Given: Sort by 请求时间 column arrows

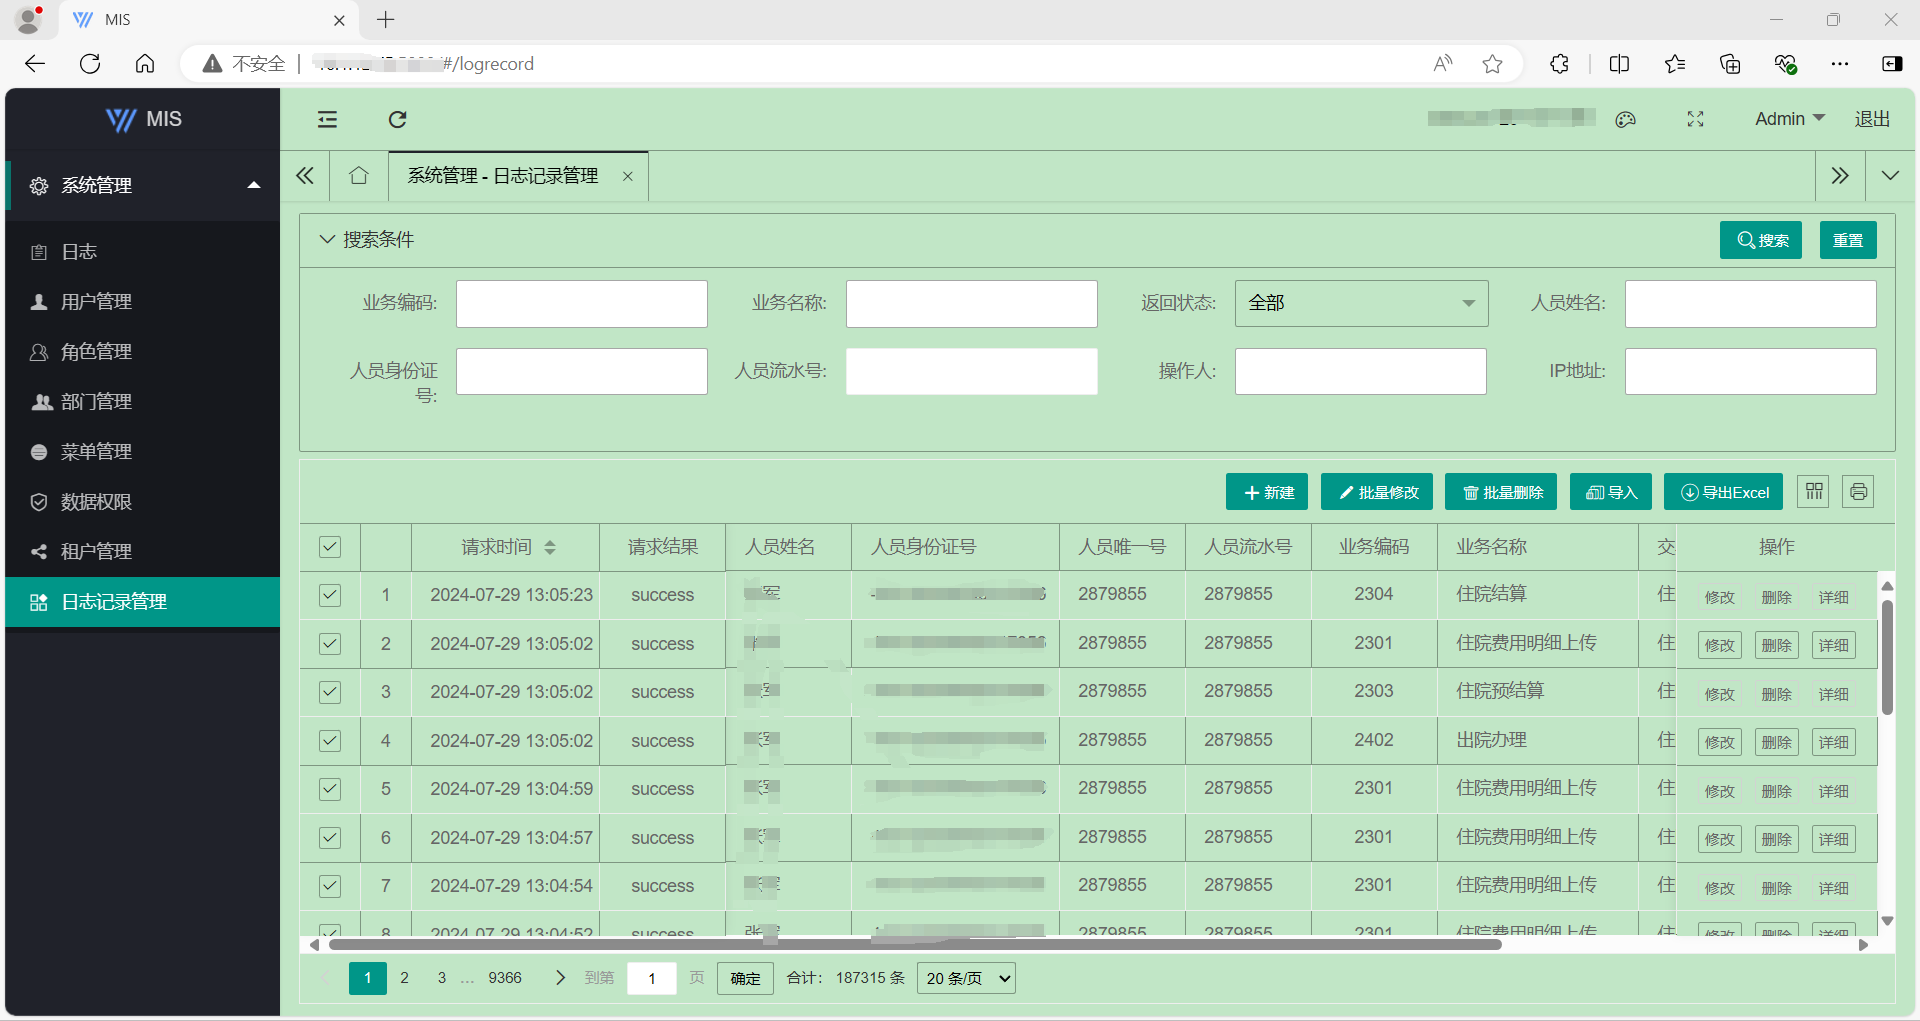Looking at the screenshot, I should click(550, 547).
